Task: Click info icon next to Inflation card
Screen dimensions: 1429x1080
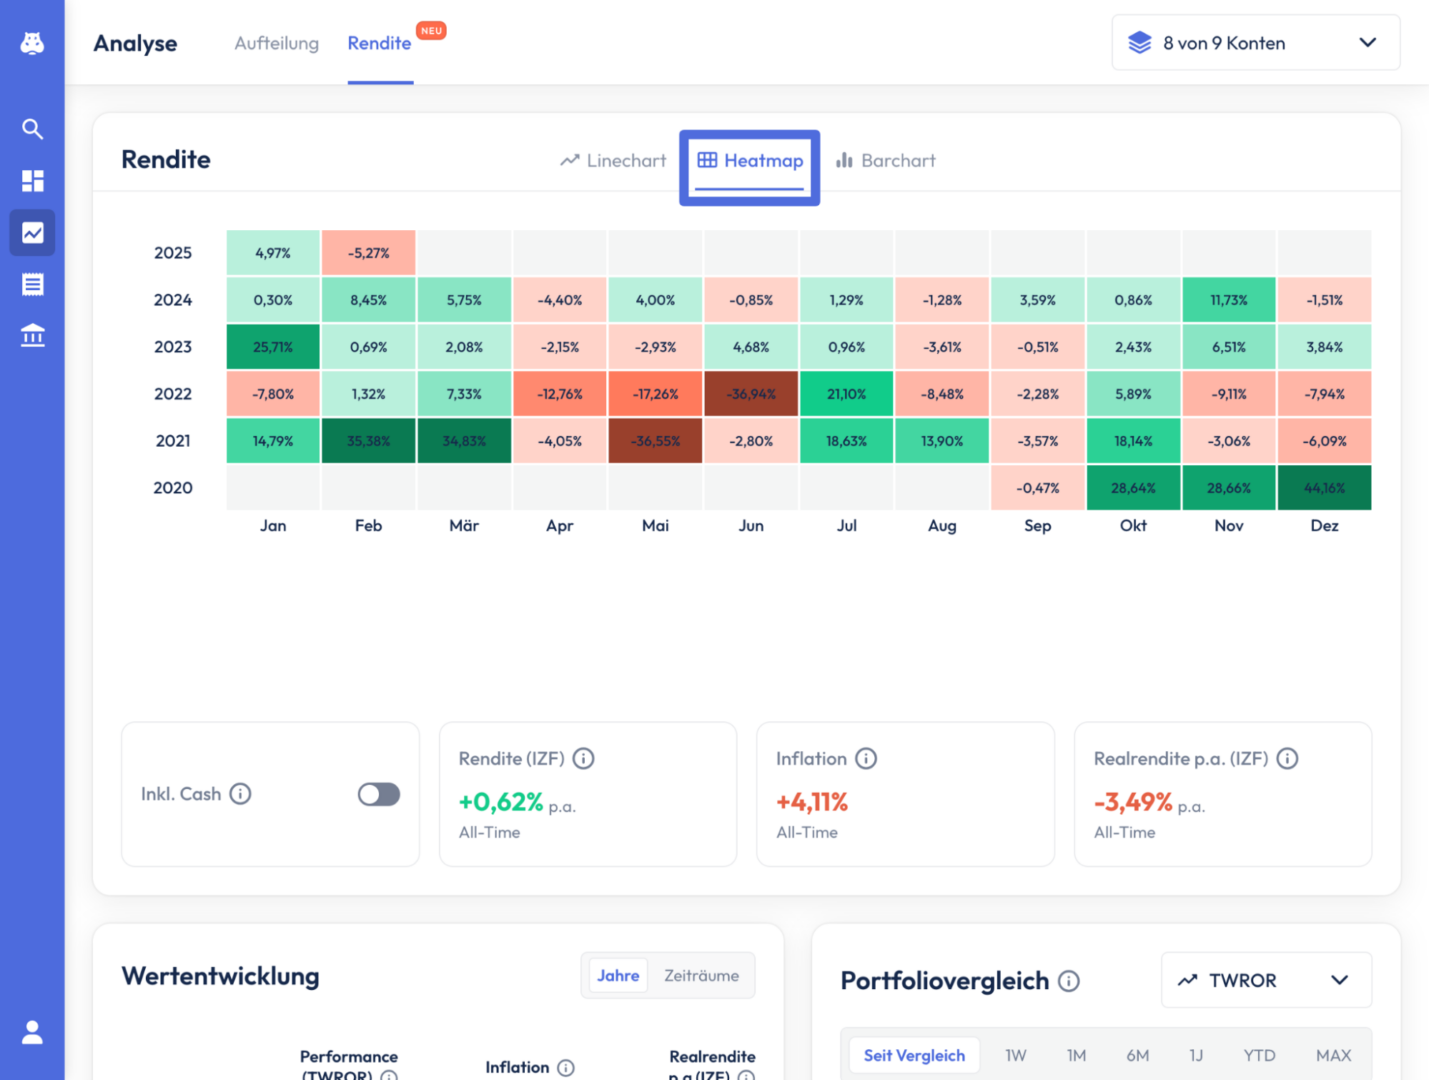Action: (866, 759)
